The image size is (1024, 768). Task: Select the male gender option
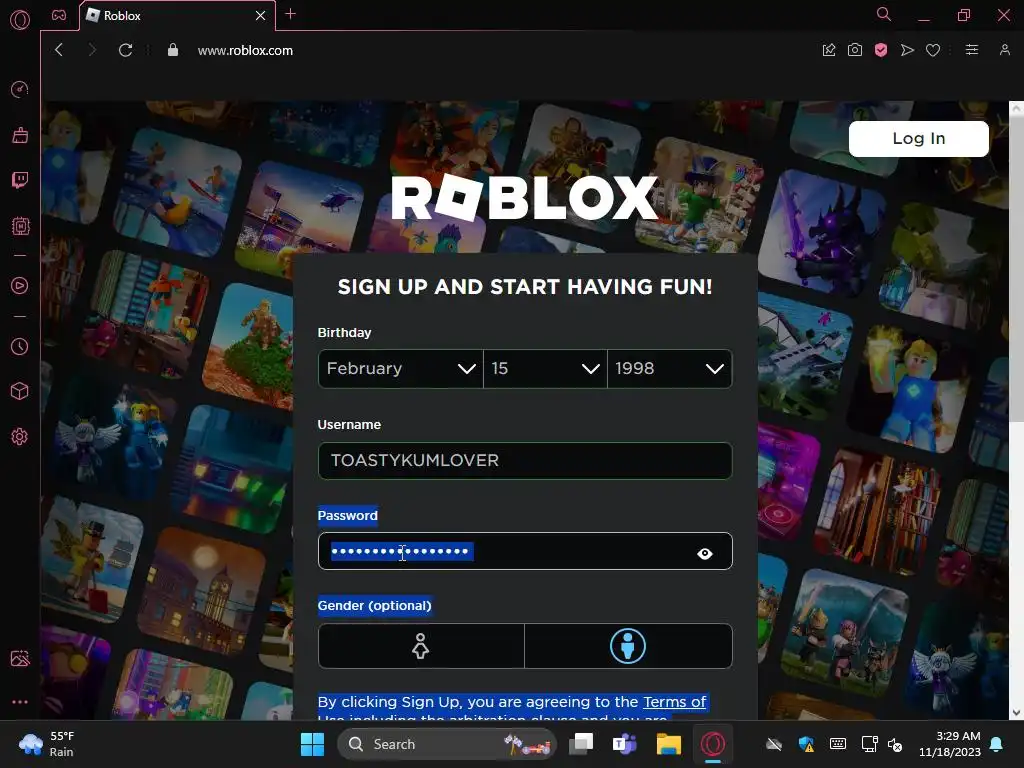pos(628,646)
